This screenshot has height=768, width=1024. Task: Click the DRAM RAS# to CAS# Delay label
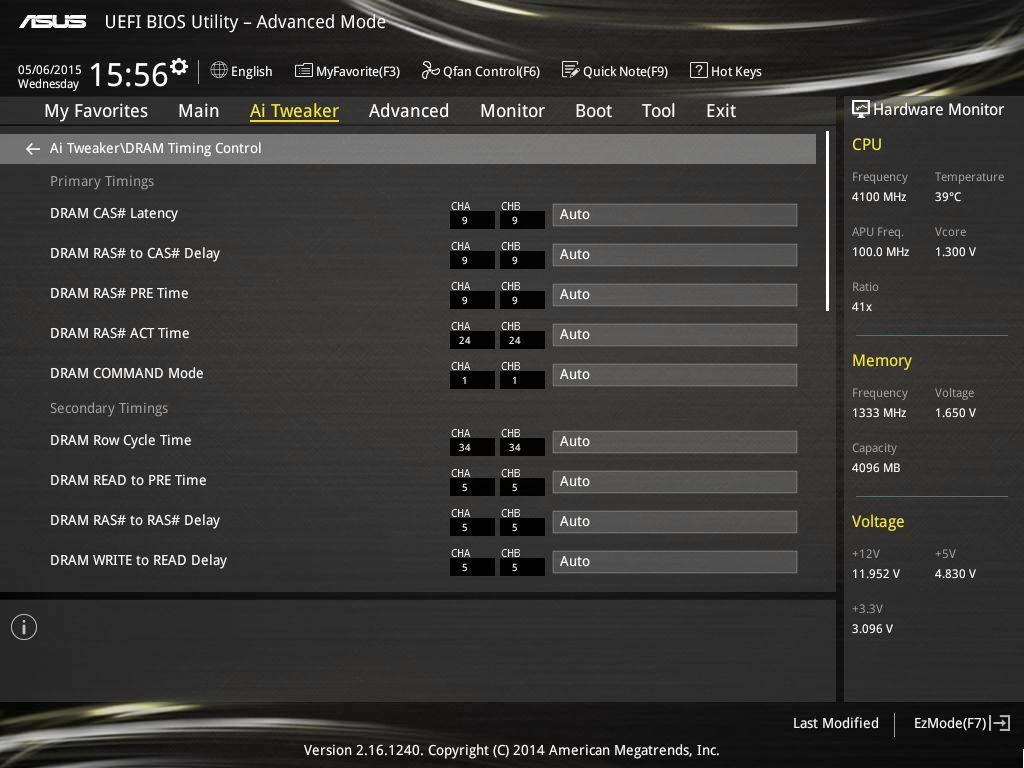[x=135, y=253]
